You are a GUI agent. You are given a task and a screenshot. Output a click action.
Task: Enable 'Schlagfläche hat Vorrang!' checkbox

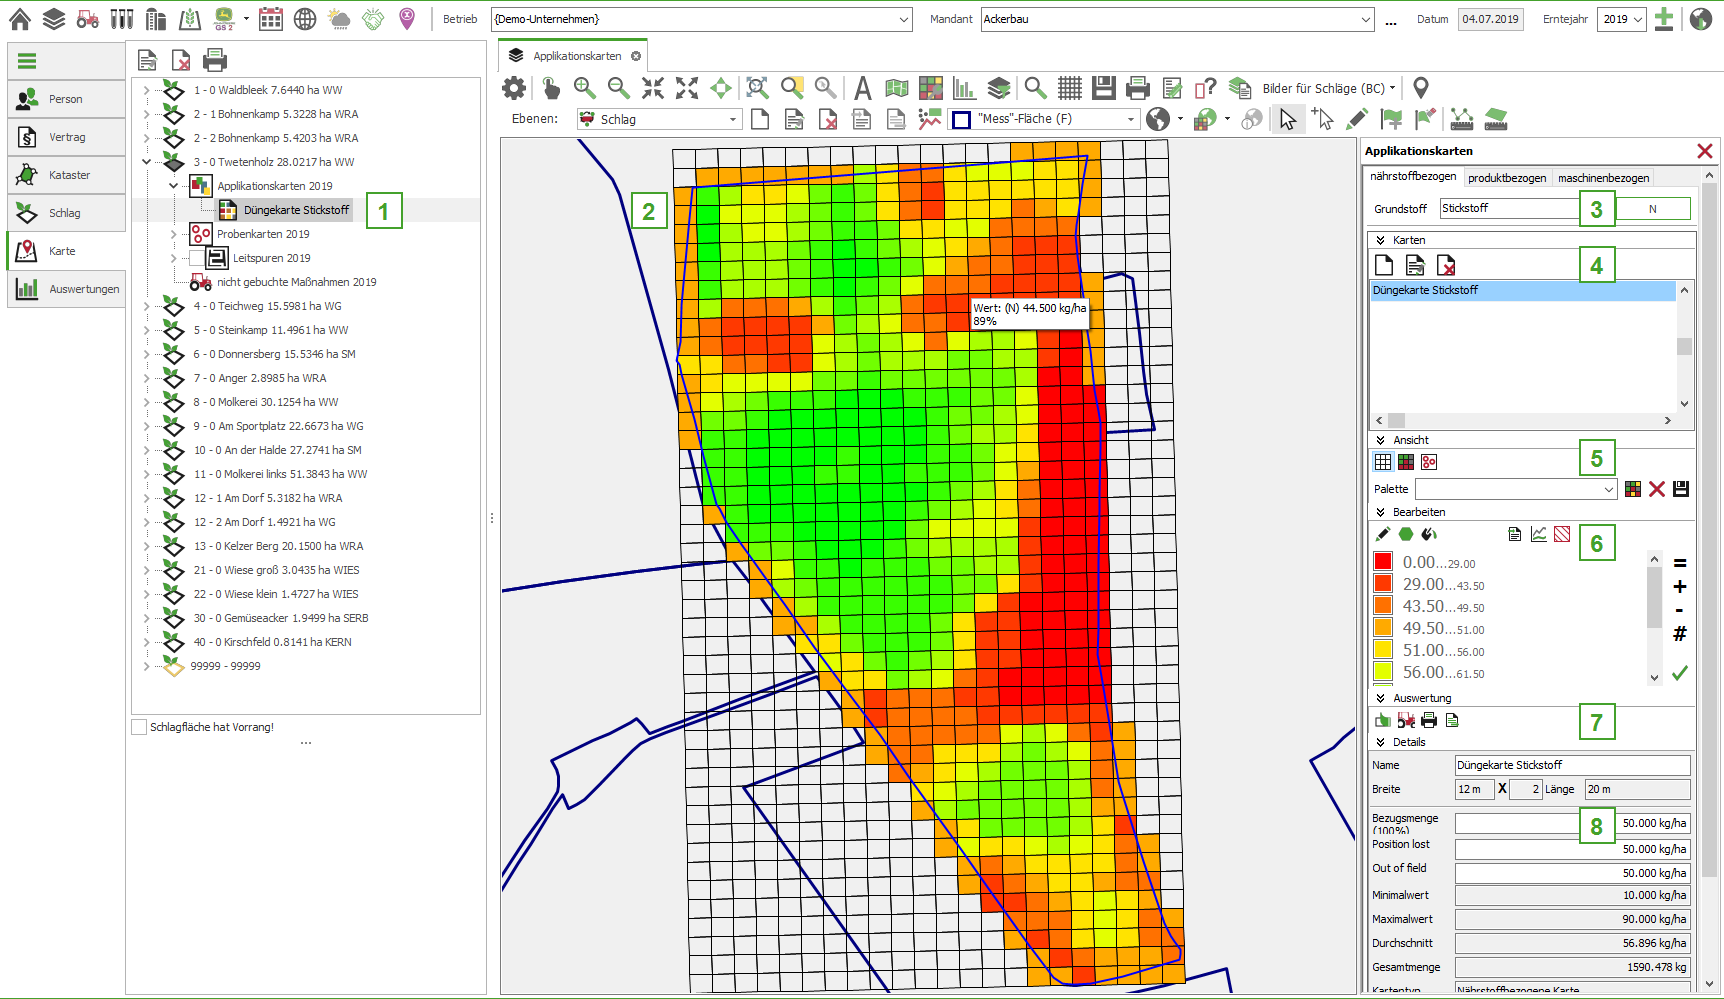click(x=140, y=727)
